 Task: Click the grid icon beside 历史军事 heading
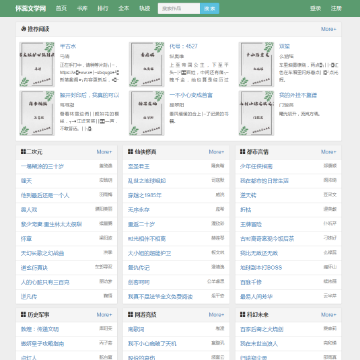click(23, 315)
